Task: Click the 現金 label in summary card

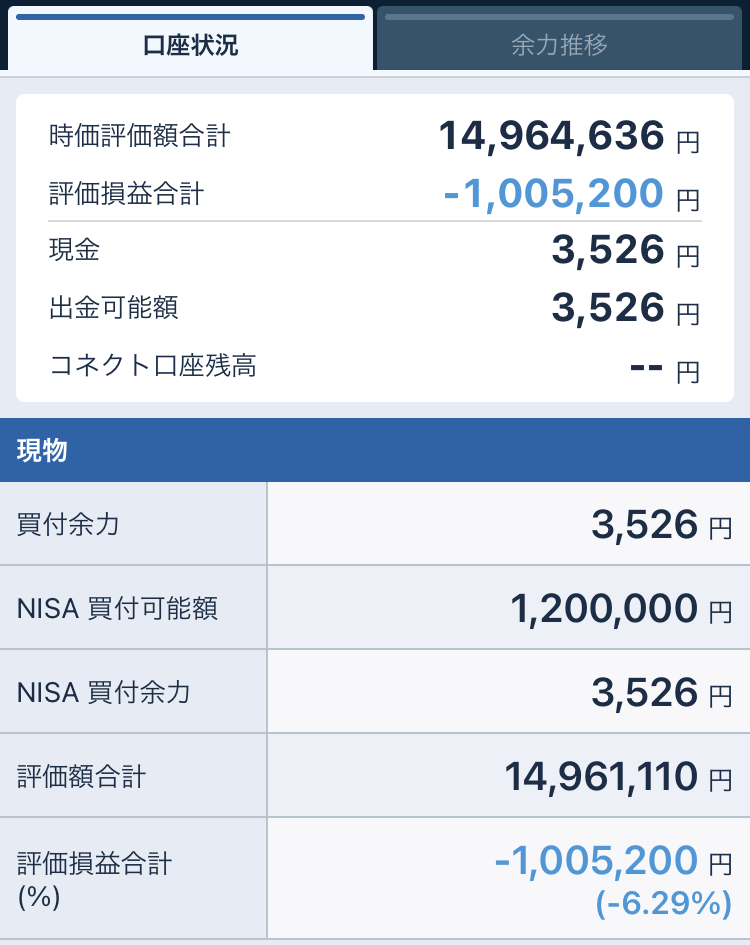Action: point(75,250)
